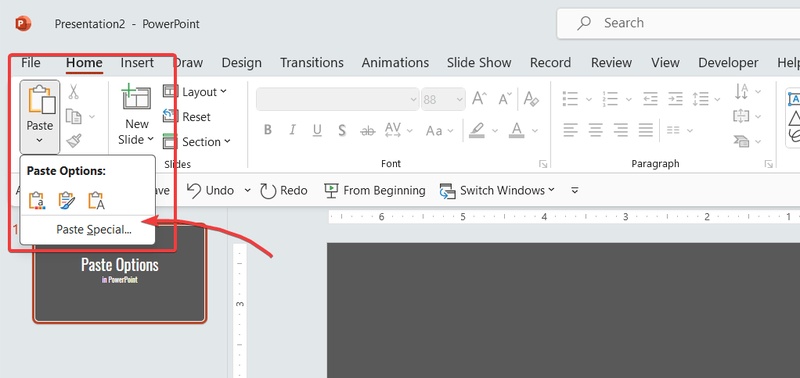Toggle text Shadow
This screenshot has width=800, height=378.
coord(342,131)
